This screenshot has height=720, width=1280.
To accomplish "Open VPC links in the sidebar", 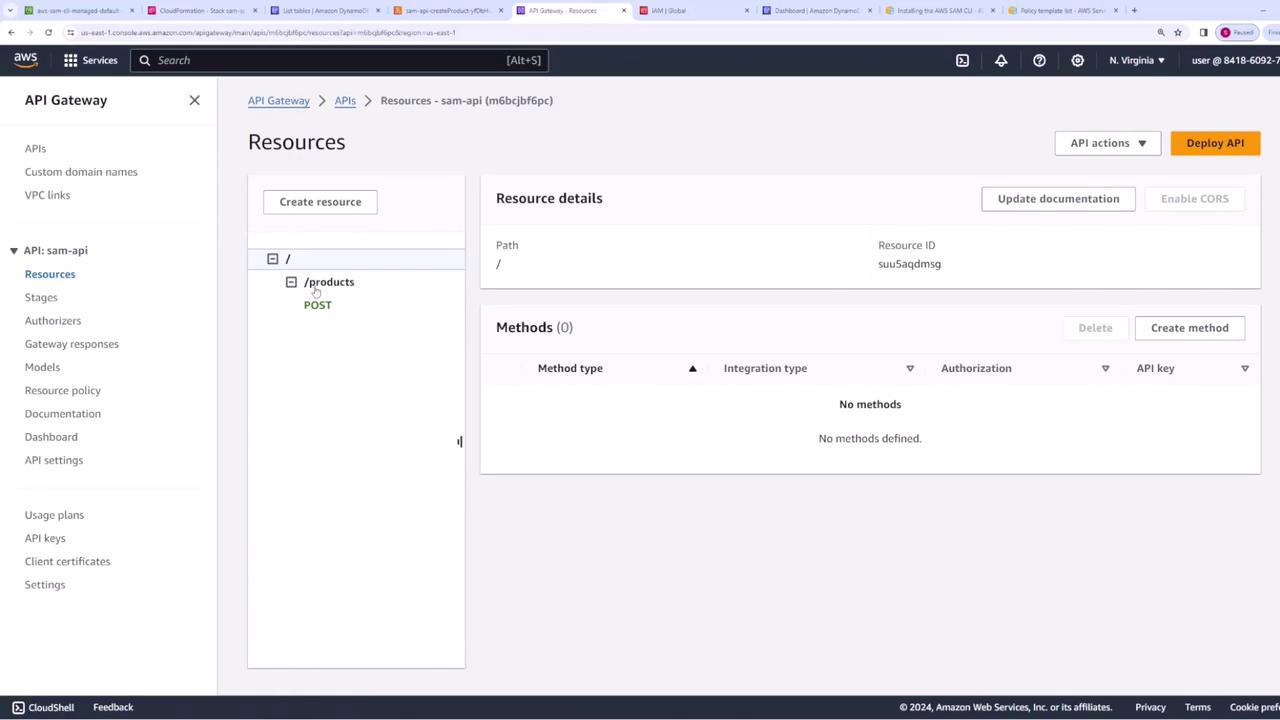I will [x=47, y=195].
